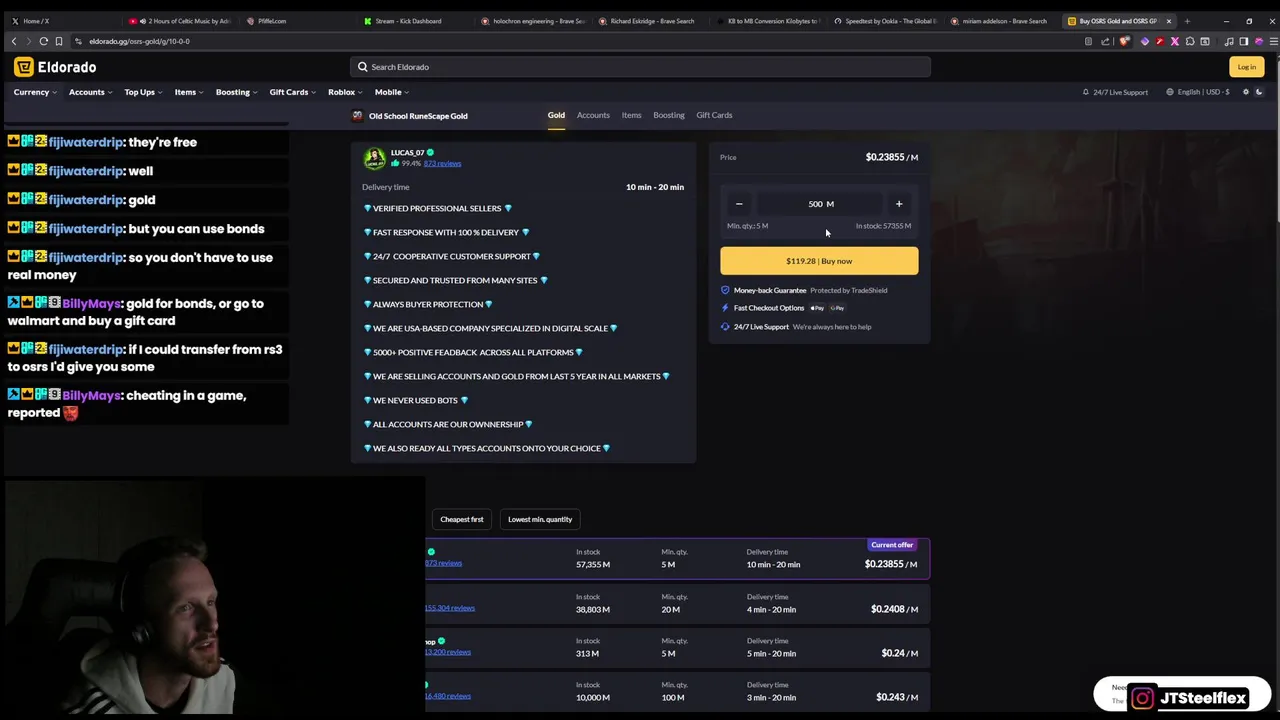Click the LUCAS_07 seller name
The height and width of the screenshot is (720, 1280).
click(407, 153)
